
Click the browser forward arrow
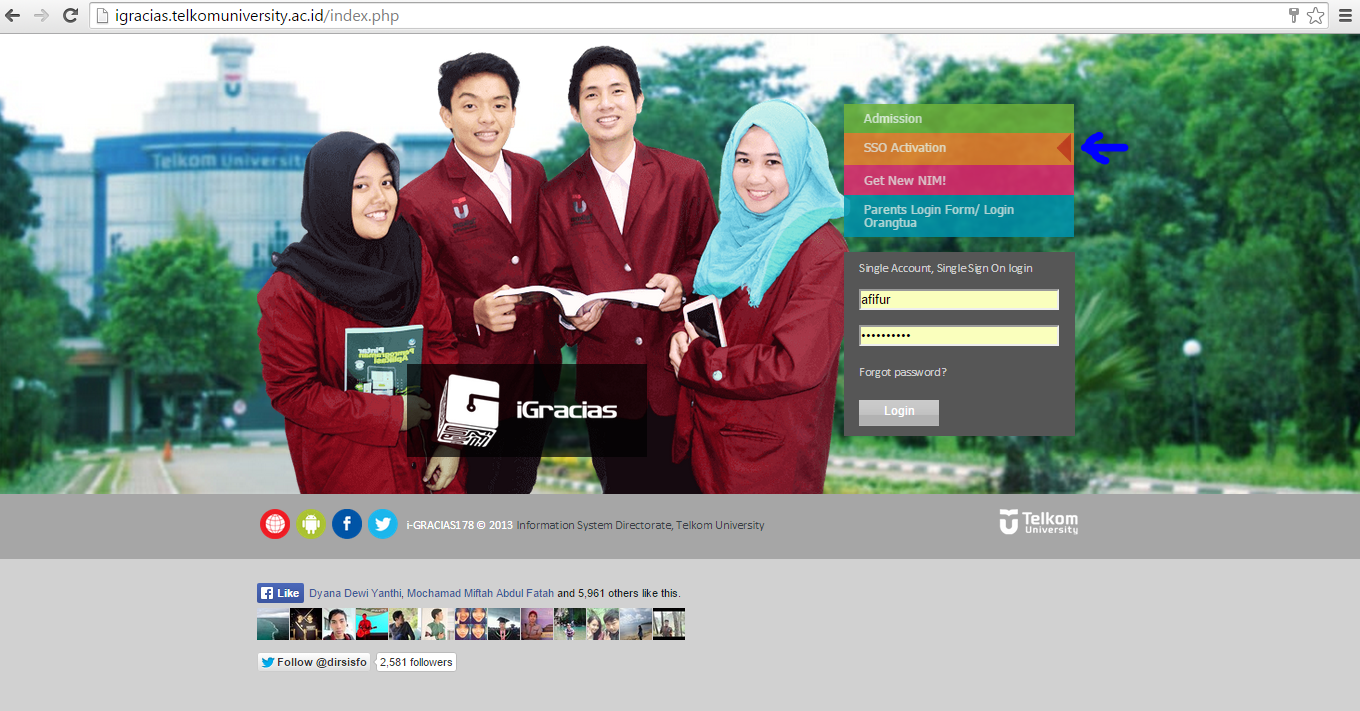pyautogui.click(x=42, y=16)
